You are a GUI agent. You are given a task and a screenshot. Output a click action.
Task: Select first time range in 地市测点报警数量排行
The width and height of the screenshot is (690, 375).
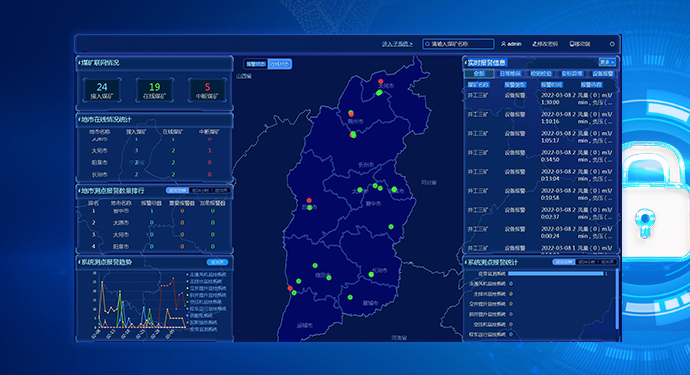coord(177,191)
